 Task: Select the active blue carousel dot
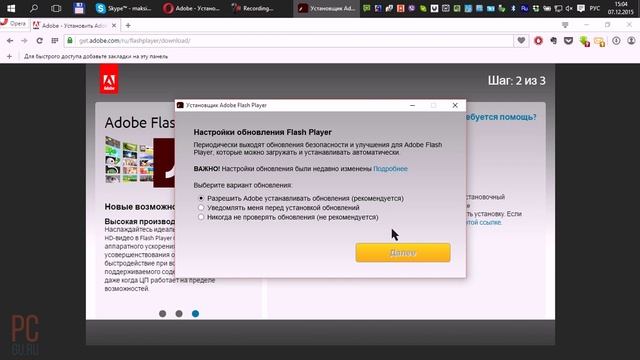(x=196, y=313)
